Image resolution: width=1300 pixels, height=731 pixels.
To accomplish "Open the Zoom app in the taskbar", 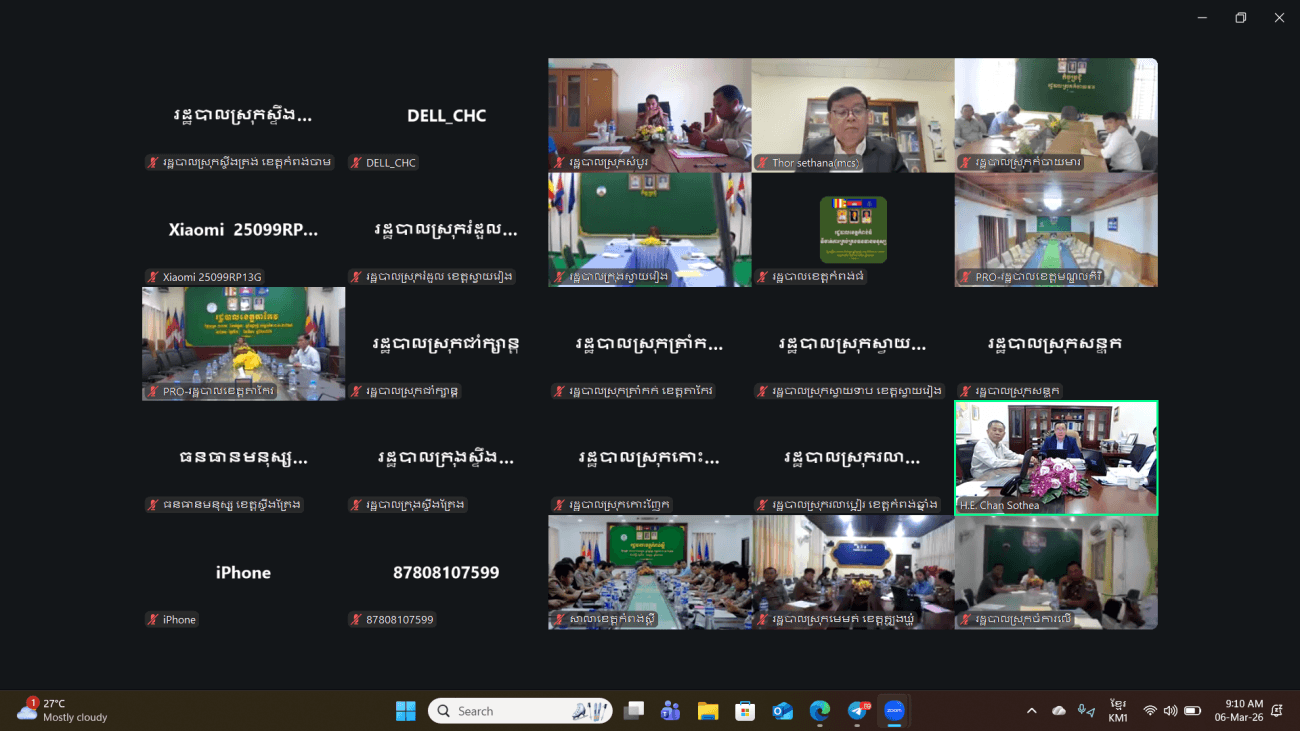I will [894, 711].
